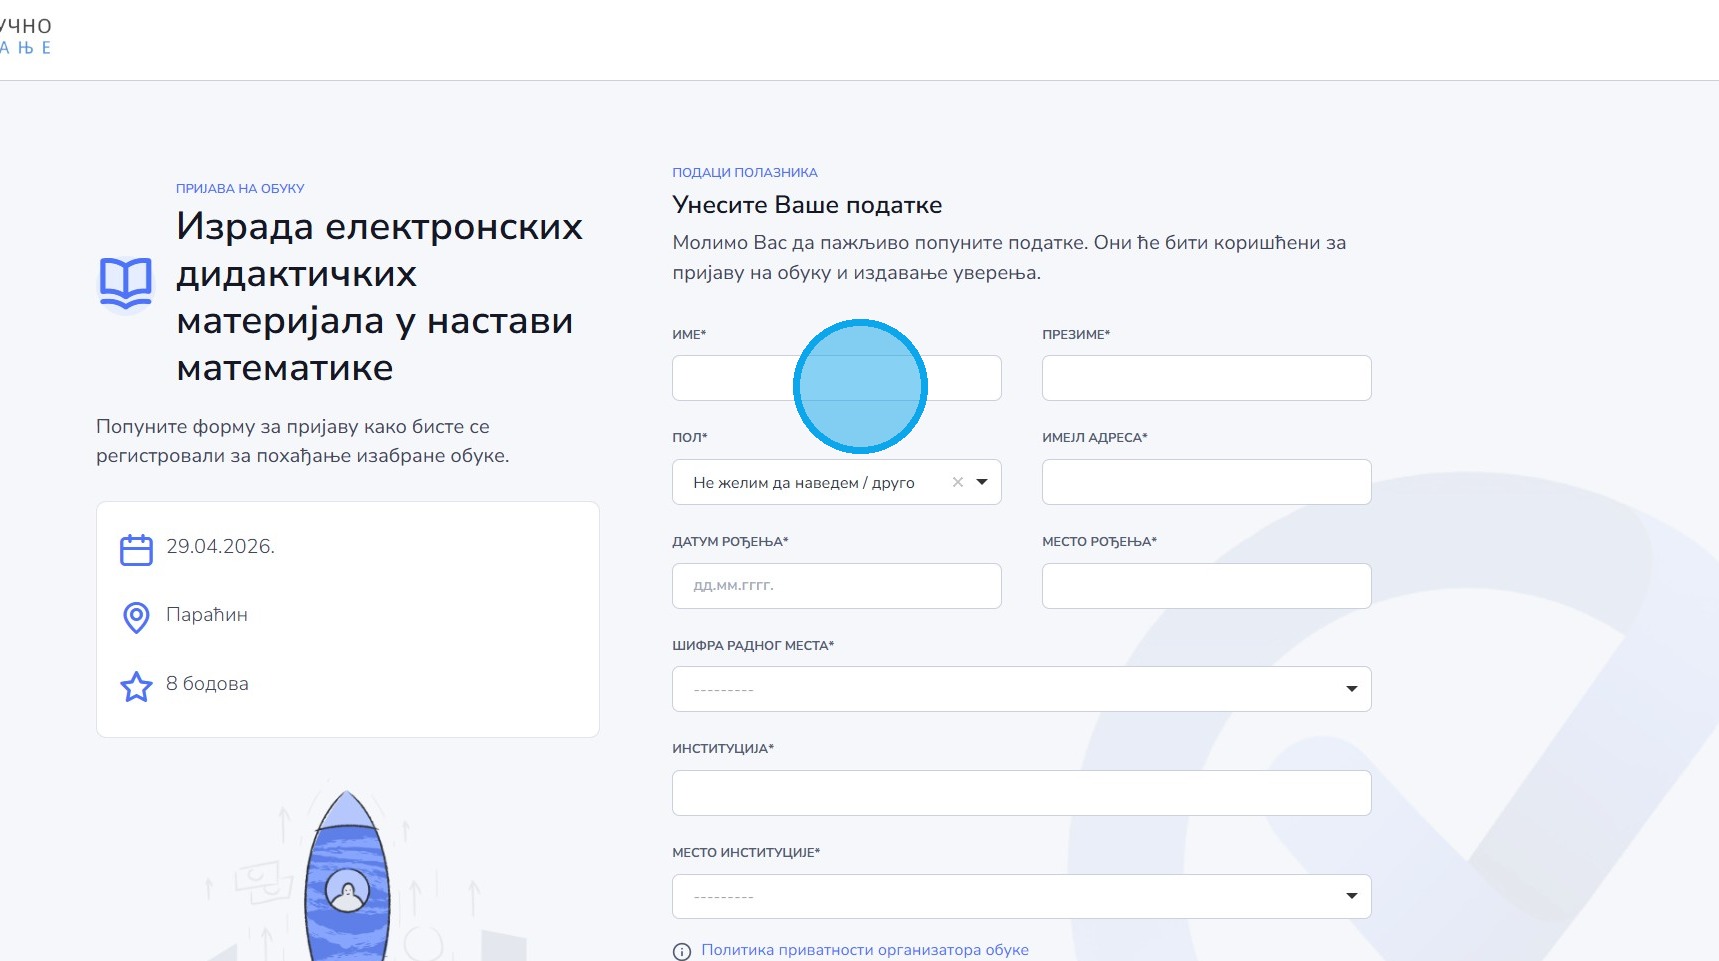Screen dimensions: 1719x961
Task: Click the Име field label
Action: (x=689, y=334)
